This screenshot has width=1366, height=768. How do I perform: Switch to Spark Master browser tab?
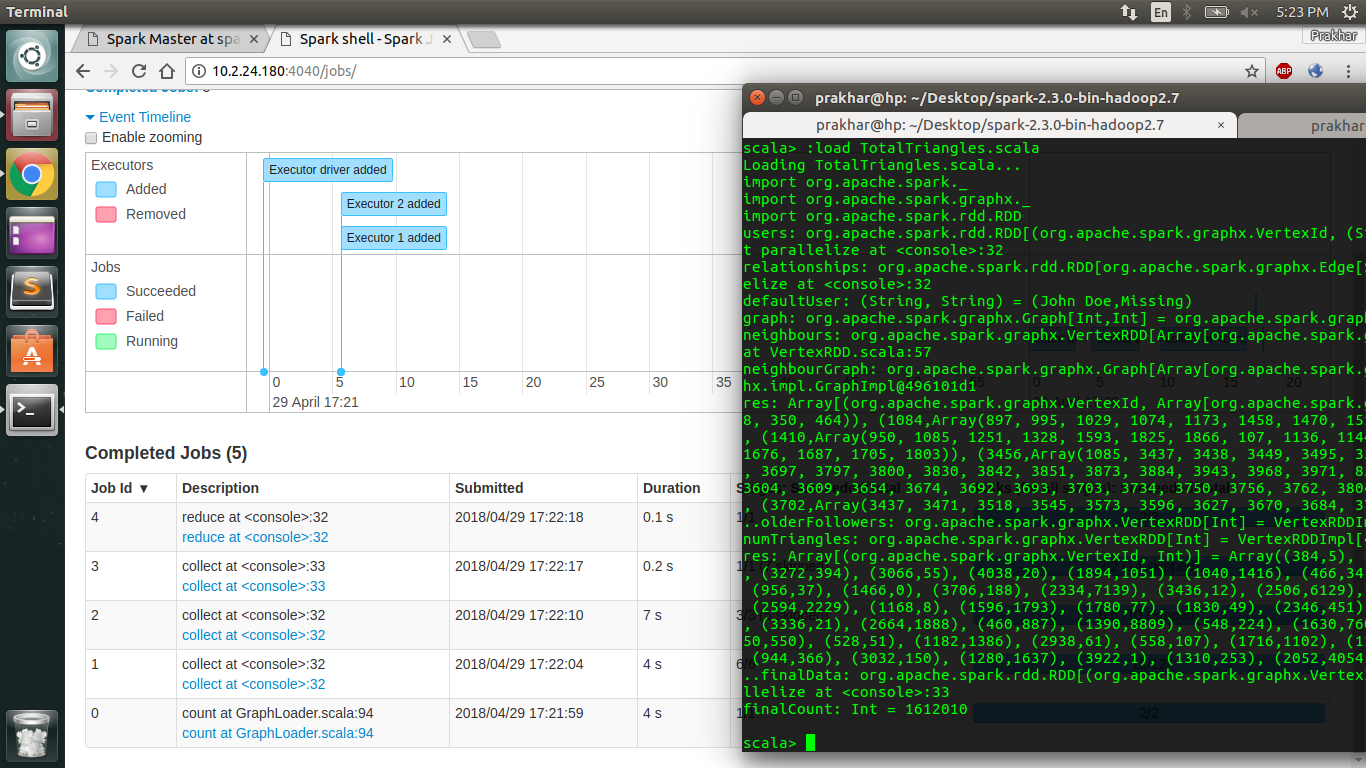pos(170,39)
